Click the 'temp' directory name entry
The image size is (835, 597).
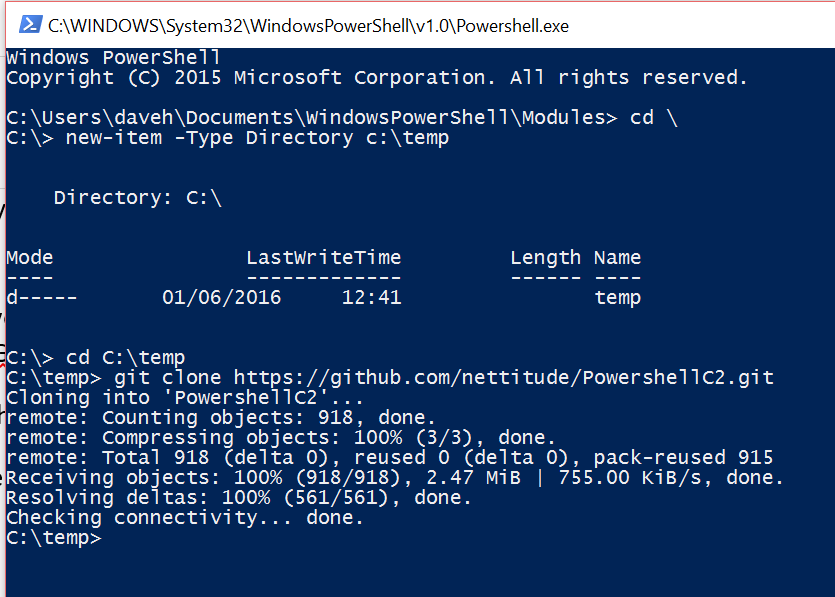(x=618, y=297)
